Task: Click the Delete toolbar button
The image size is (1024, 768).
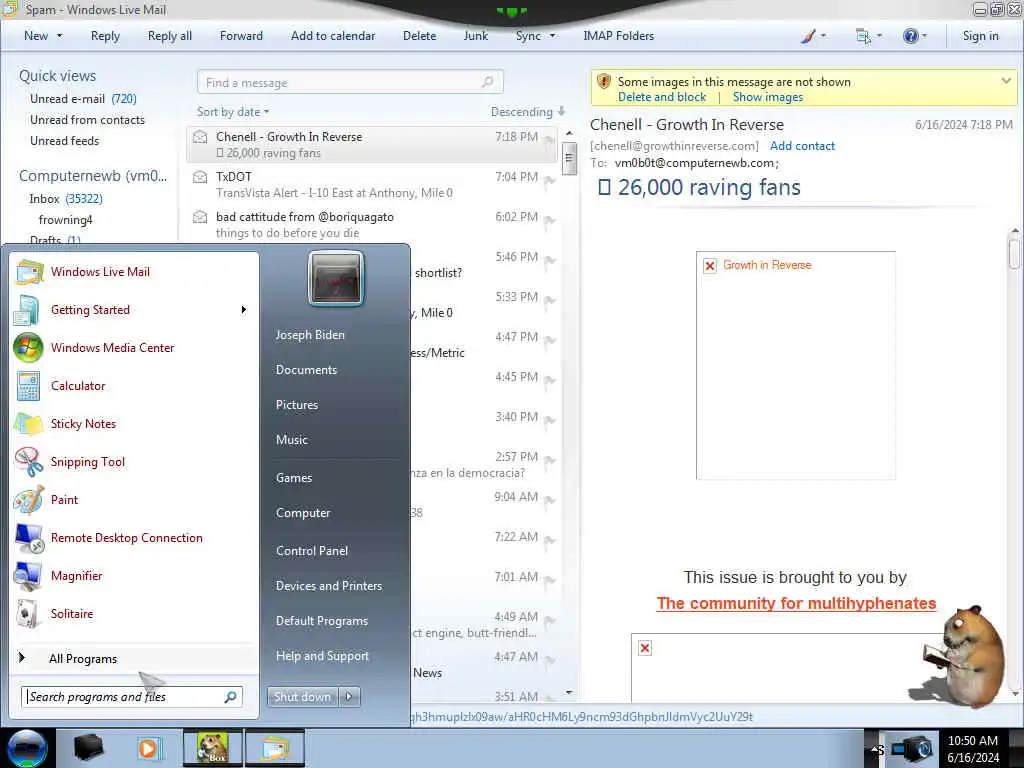Action: pos(419,36)
